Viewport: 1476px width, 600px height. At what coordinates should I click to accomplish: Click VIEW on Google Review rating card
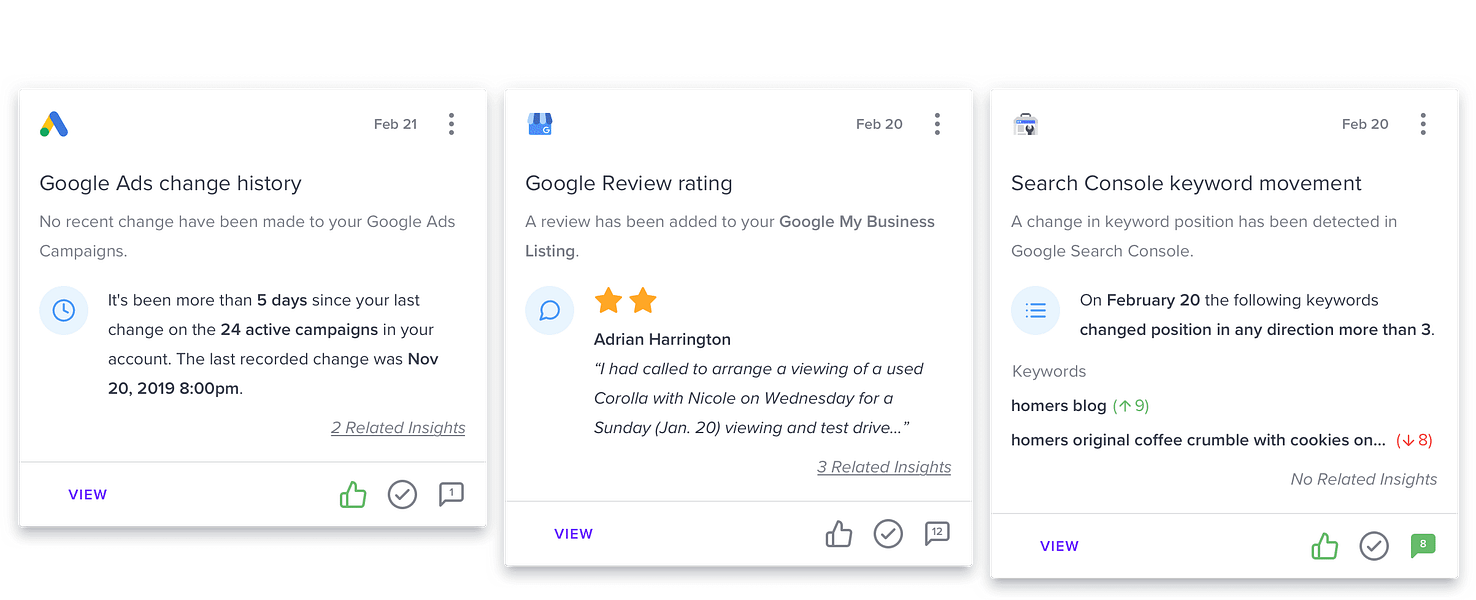click(574, 534)
